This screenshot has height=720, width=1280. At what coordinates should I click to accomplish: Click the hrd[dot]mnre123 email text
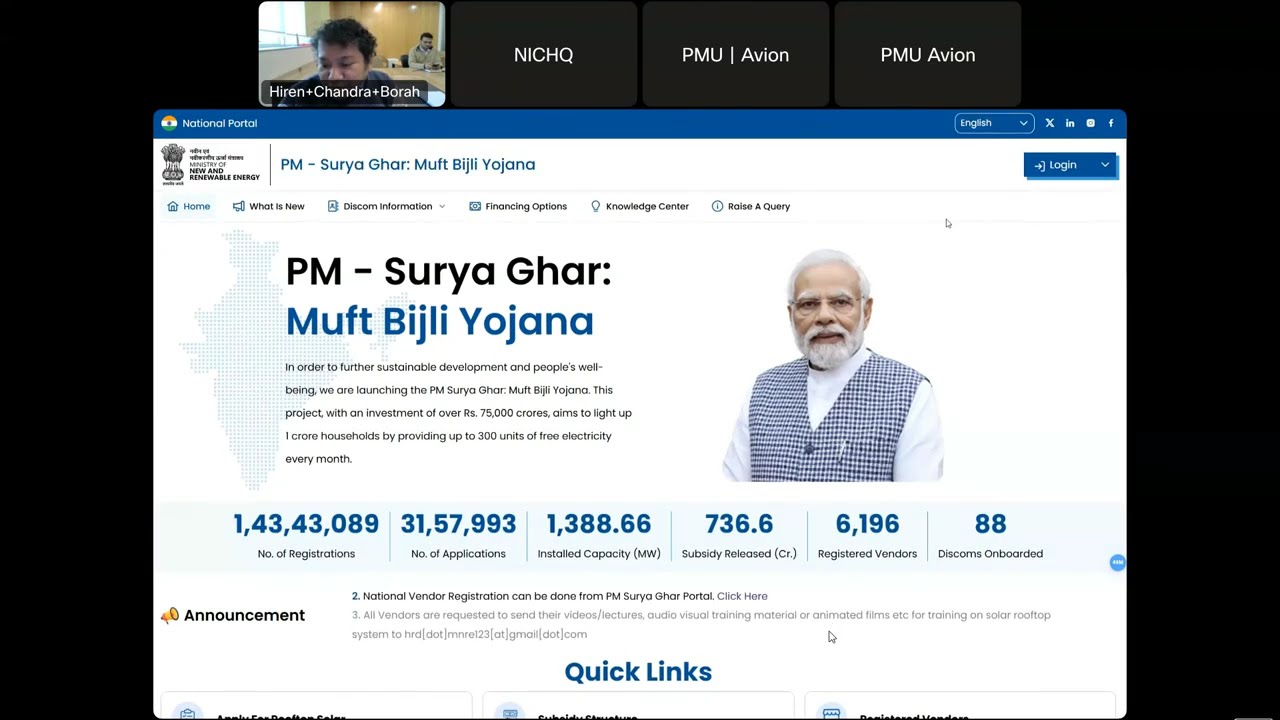coord(496,634)
